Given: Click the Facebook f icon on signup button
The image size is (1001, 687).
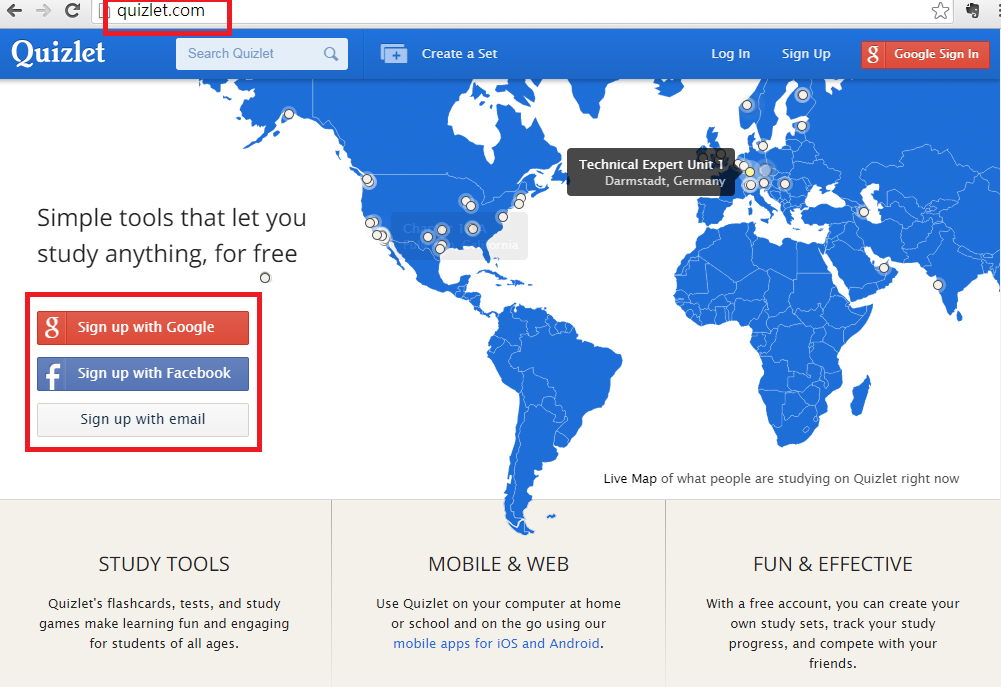Looking at the screenshot, I should 53,374.
